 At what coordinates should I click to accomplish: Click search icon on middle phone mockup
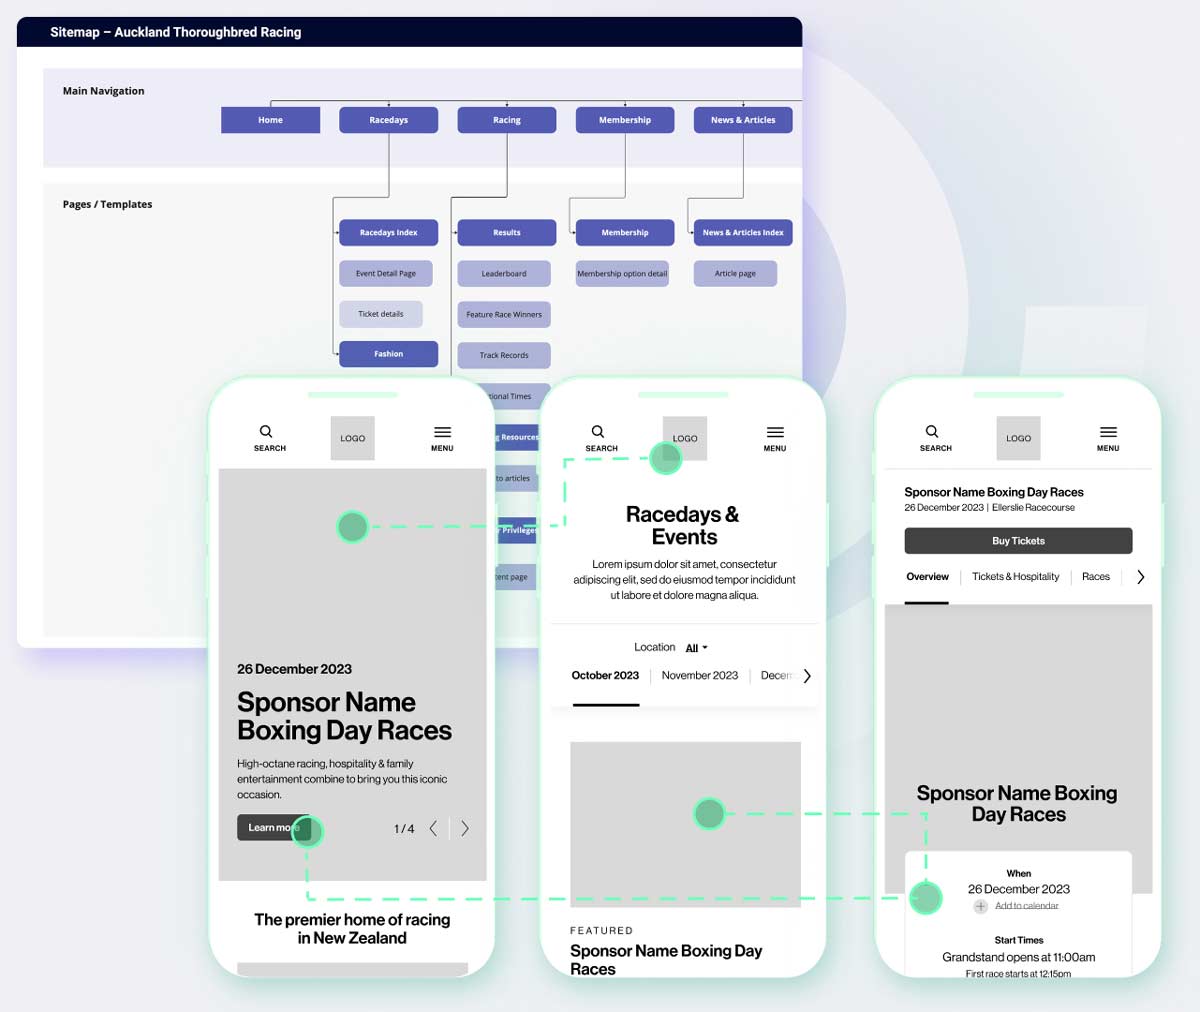click(598, 432)
